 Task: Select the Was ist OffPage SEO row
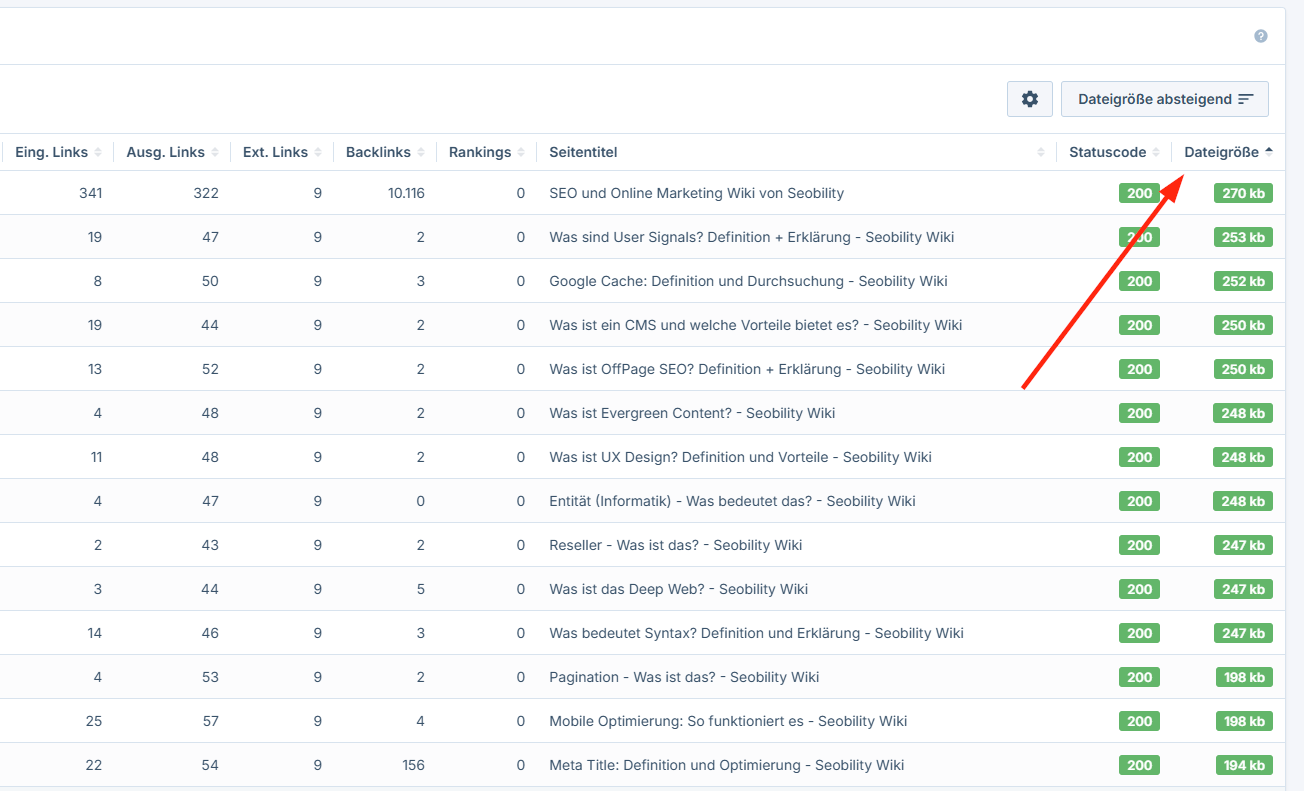[x=746, y=369]
